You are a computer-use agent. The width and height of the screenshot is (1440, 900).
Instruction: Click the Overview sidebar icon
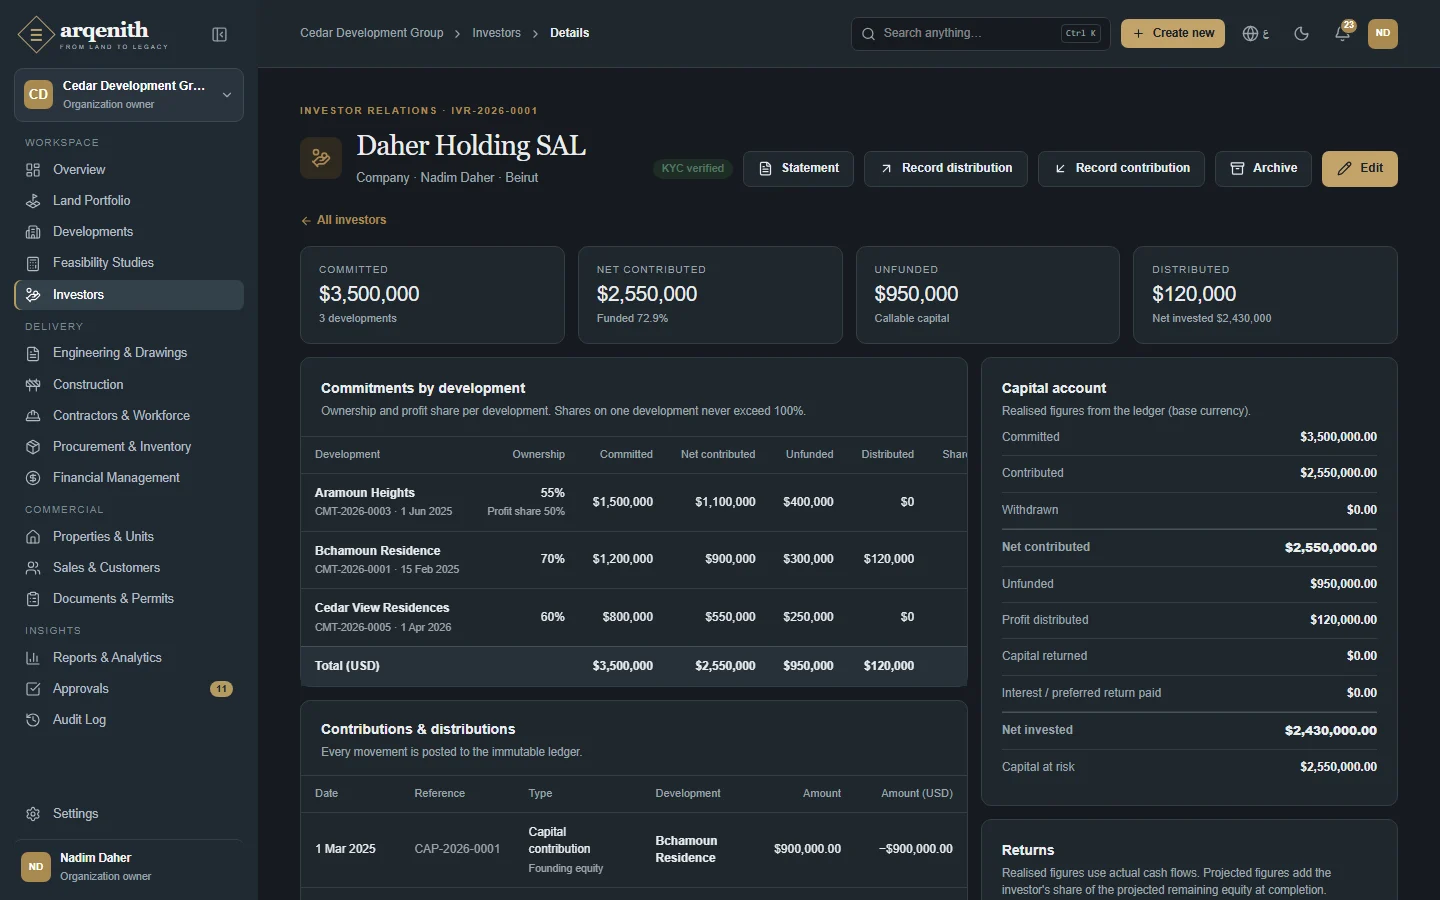pos(33,170)
